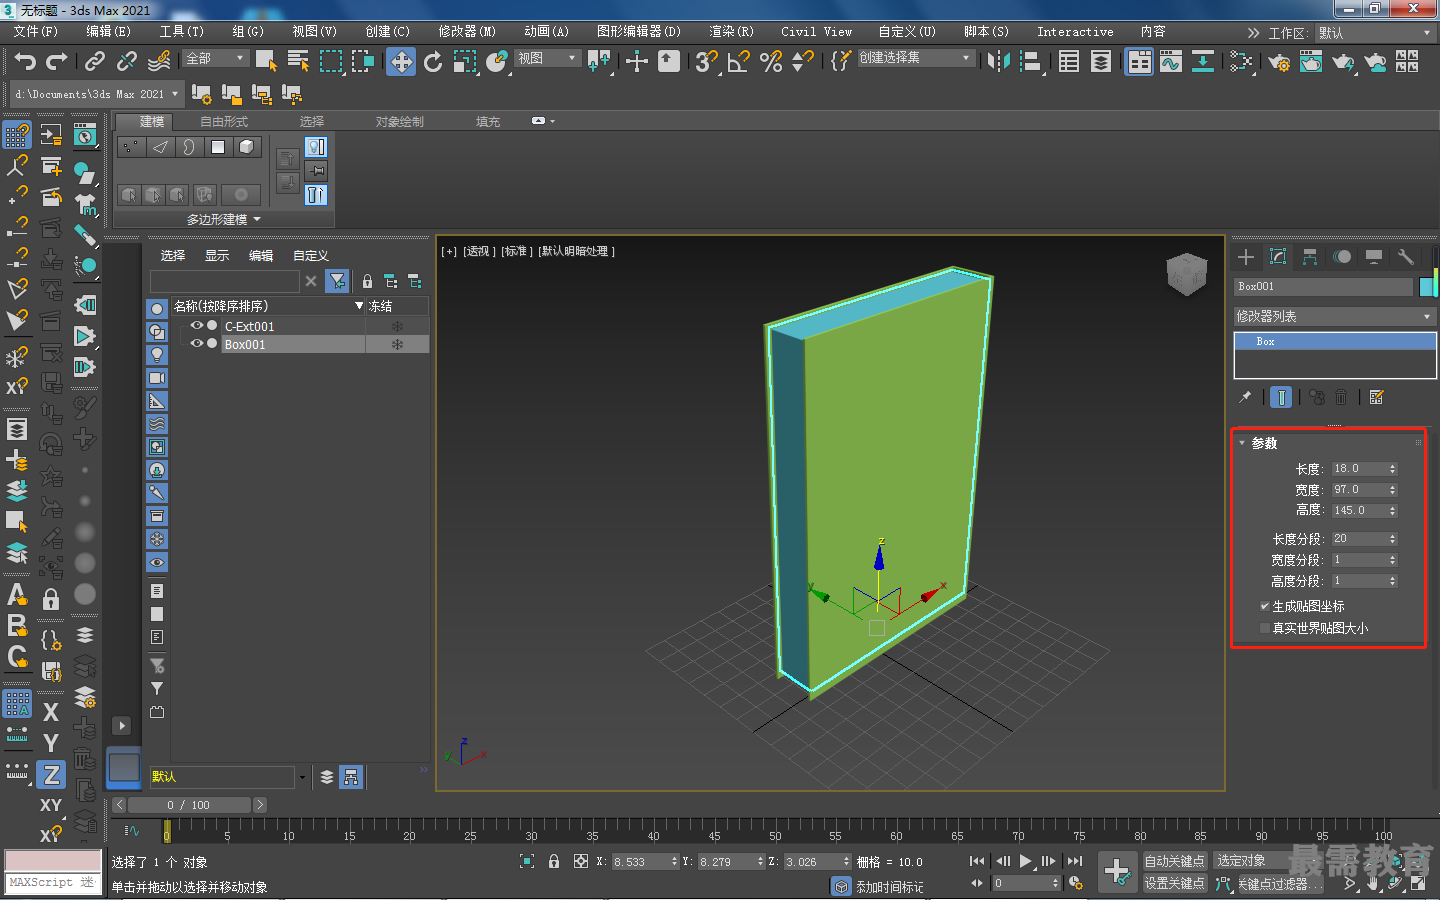Screen dimensions: 1440x900
Task: Click the Pin Stack icon
Action: pyautogui.click(x=1245, y=397)
